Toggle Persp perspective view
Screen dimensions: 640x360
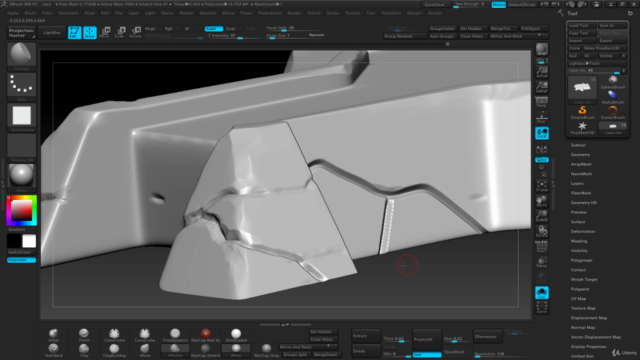point(542,102)
